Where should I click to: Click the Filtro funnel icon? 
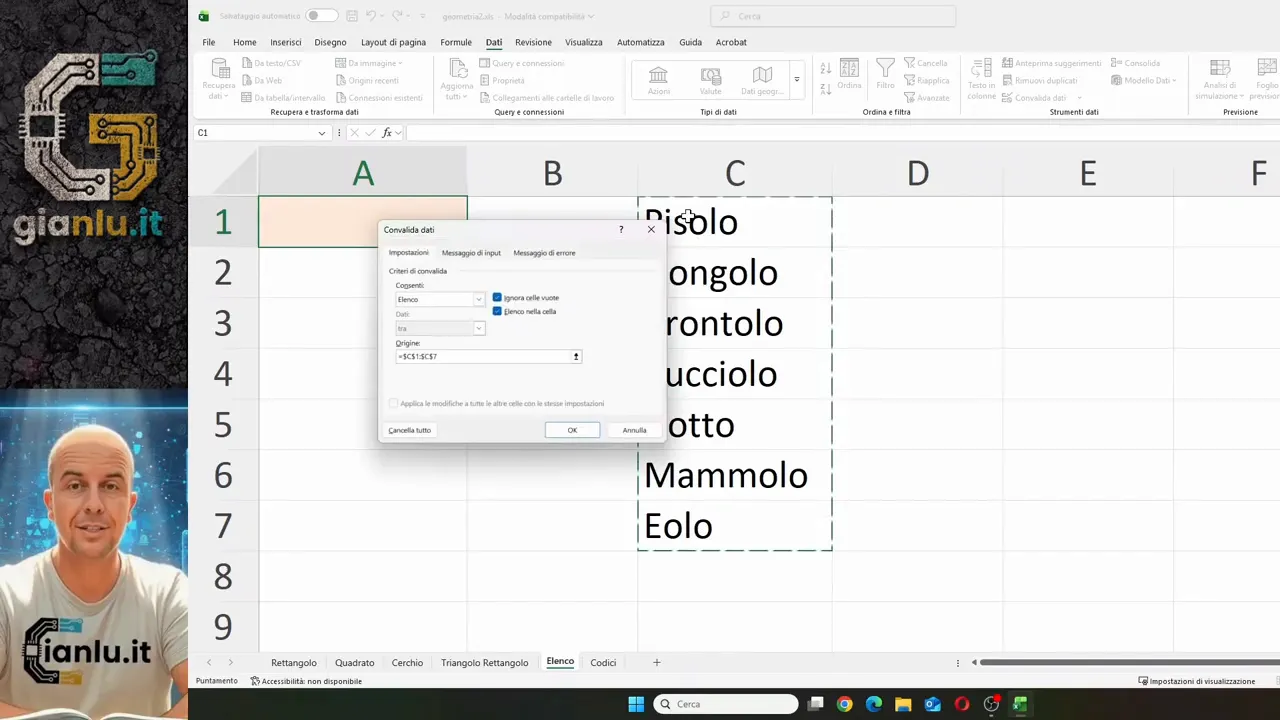(x=885, y=75)
